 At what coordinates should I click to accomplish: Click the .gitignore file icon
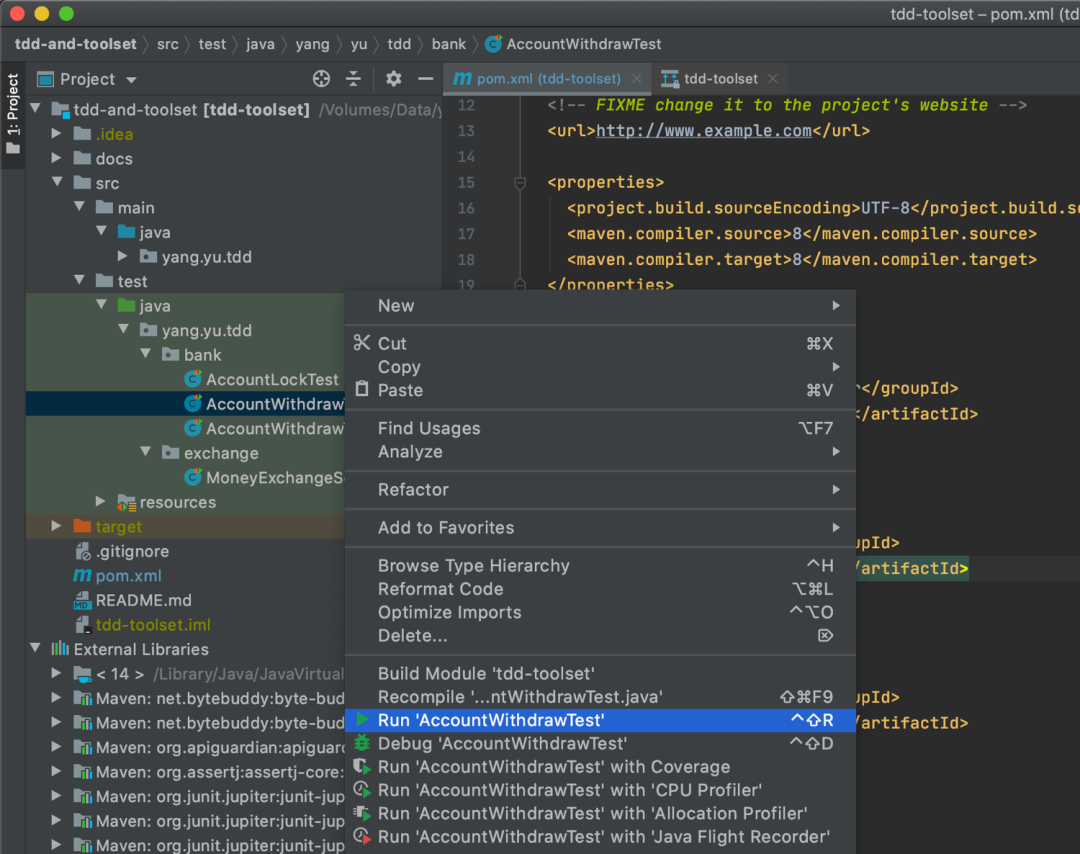(x=83, y=551)
